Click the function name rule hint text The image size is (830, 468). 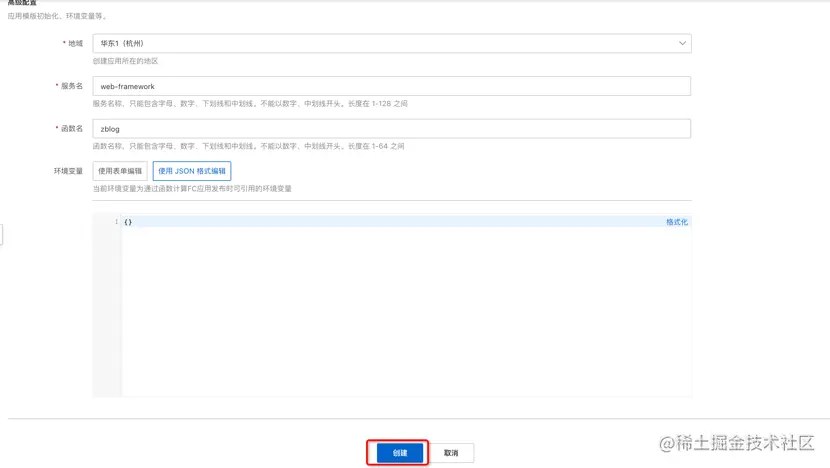(248, 146)
